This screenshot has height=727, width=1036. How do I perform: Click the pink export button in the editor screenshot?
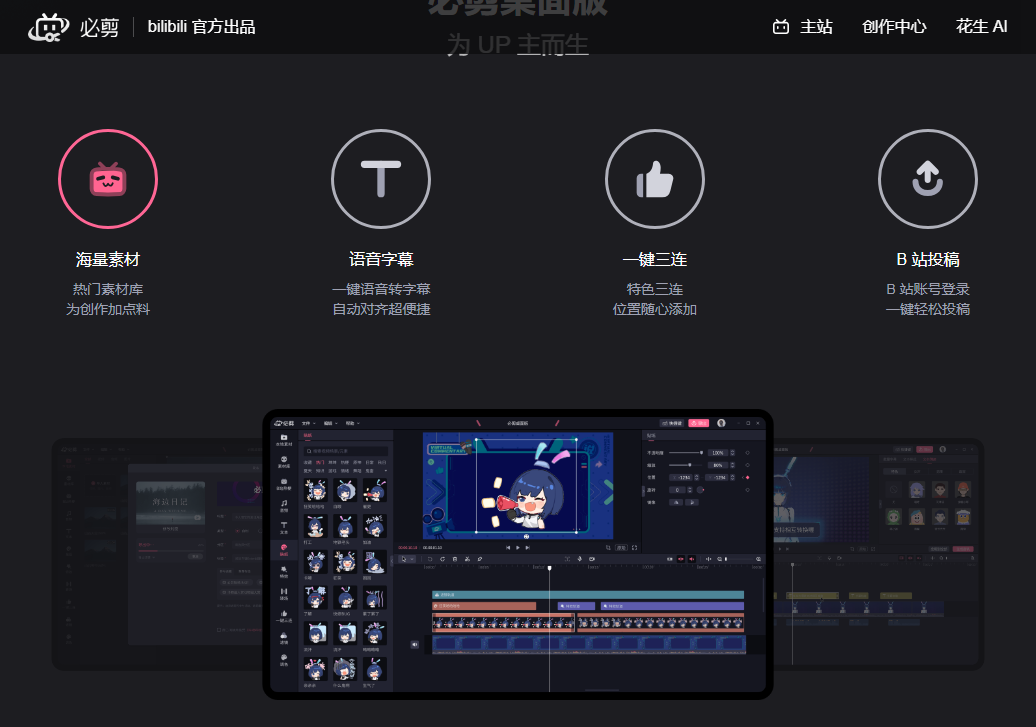(x=698, y=423)
